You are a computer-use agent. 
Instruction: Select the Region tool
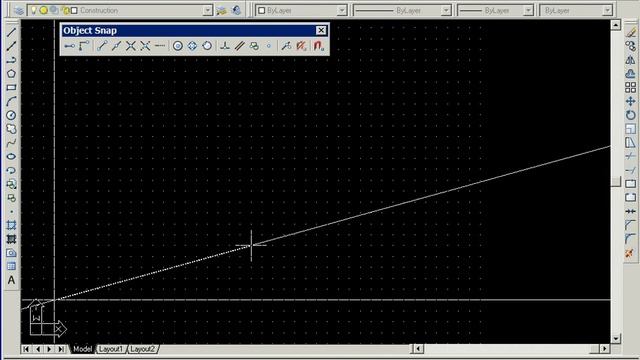tap(11, 253)
